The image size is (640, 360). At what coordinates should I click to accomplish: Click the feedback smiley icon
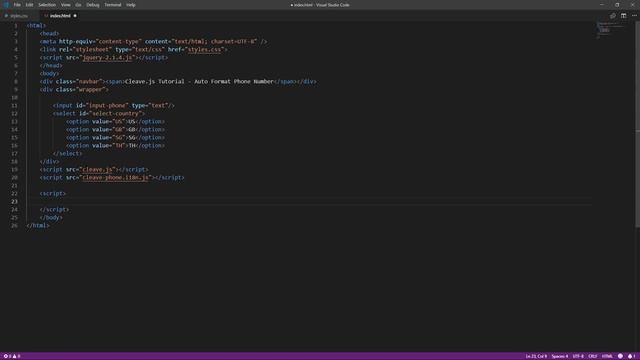click(x=620, y=356)
